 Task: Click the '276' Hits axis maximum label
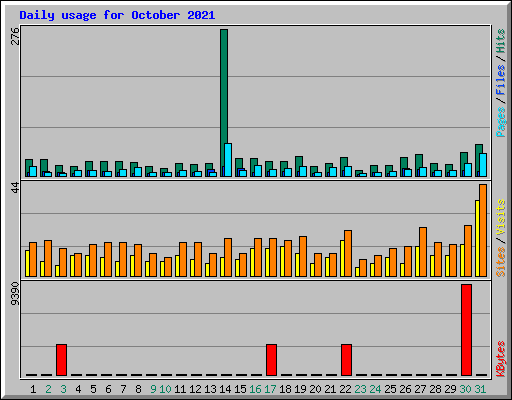click(15, 36)
